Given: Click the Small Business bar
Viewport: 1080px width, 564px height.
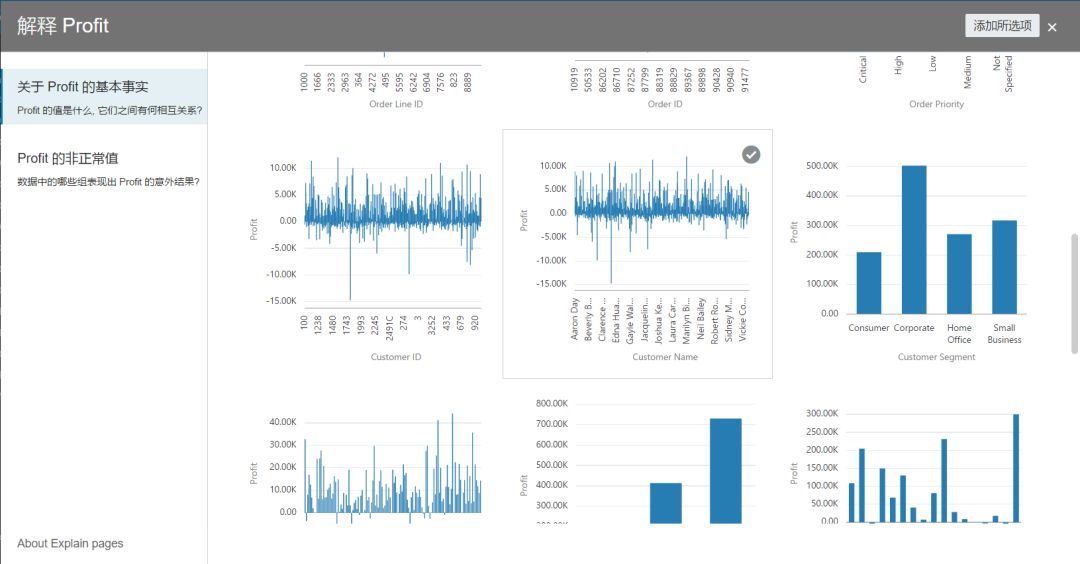Looking at the screenshot, I should point(1004,266).
